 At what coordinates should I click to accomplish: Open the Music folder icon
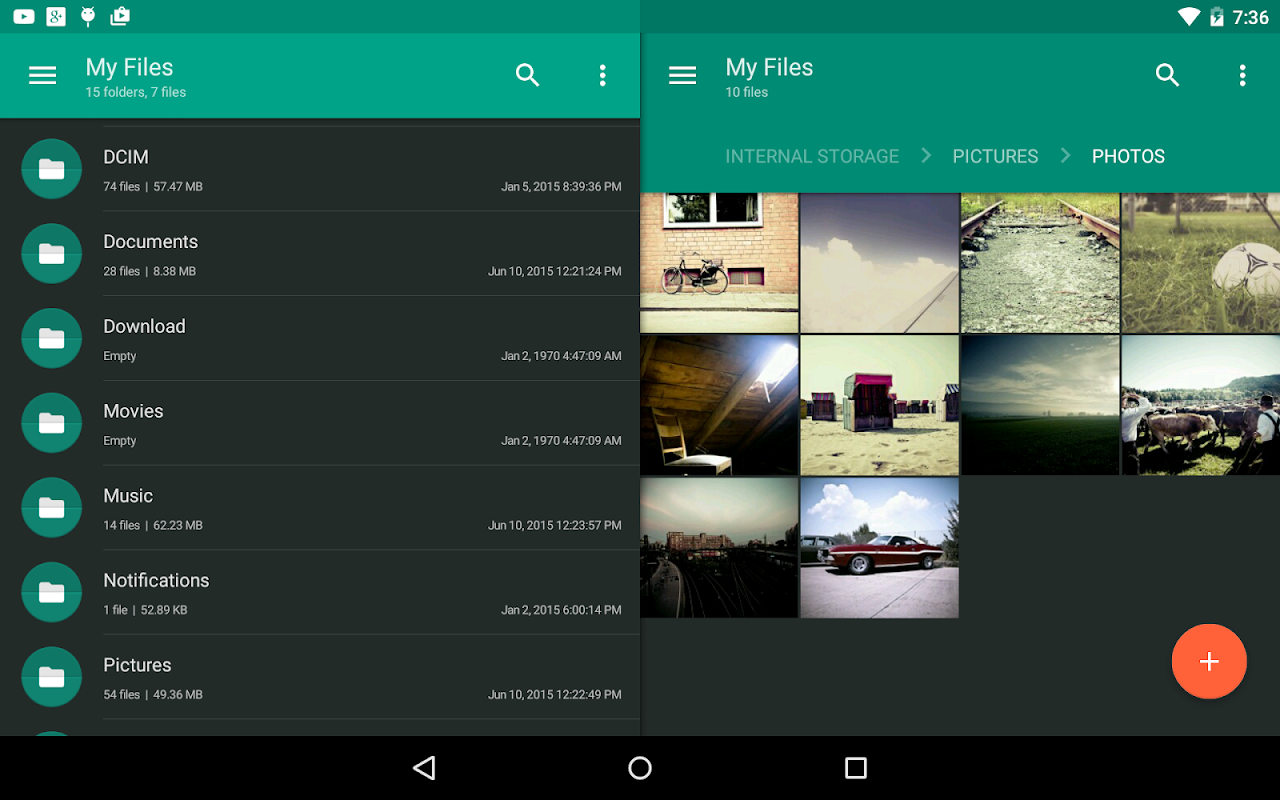tap(51, 507)
